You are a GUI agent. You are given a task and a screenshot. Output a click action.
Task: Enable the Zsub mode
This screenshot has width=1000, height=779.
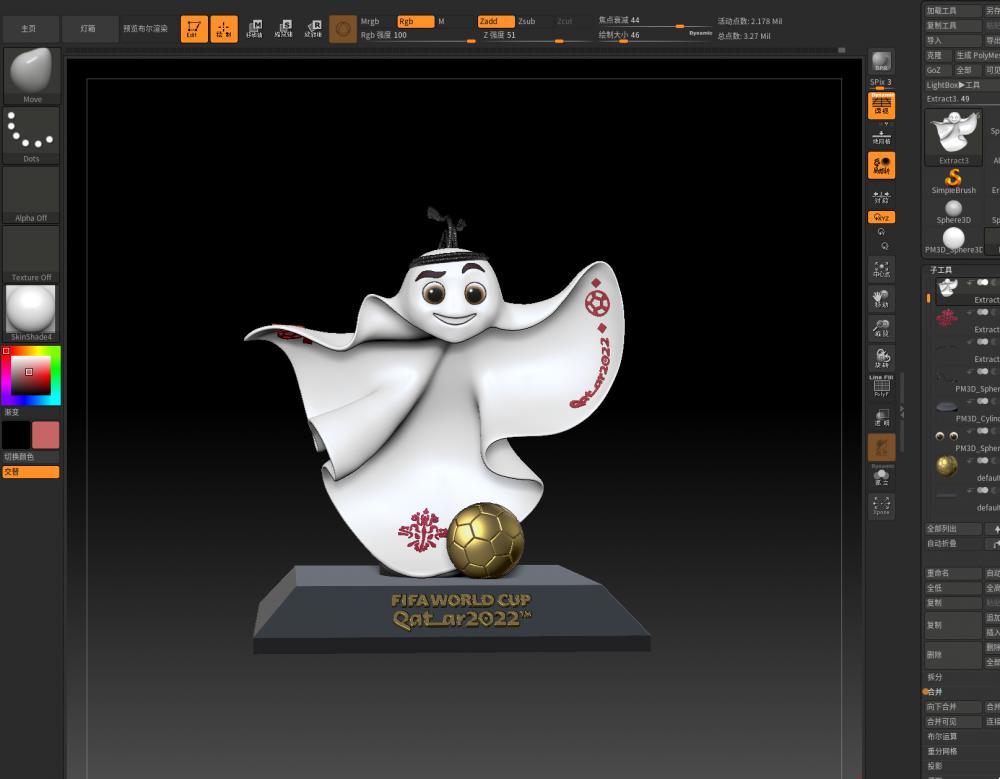click(526, 21)
